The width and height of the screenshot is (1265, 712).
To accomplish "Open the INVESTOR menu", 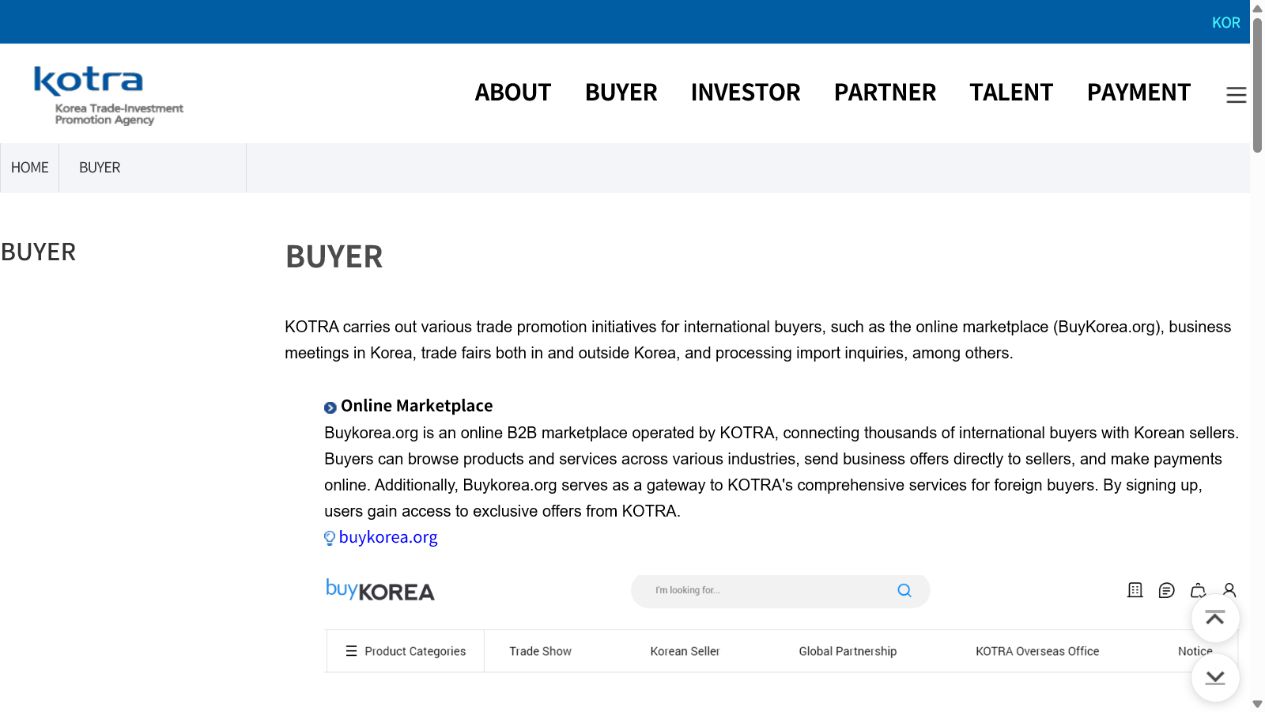I will 746,92.
